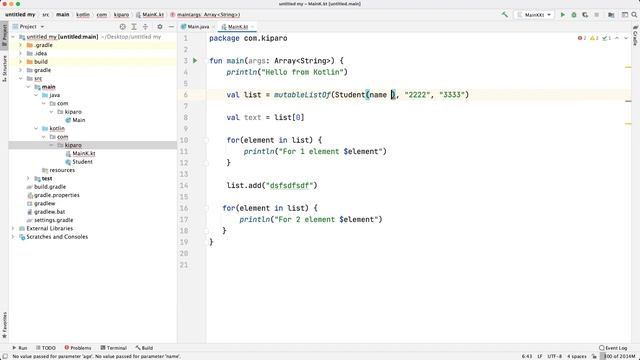Click the IDE window layout icon
The width and height of the screenshot is (640, 360).
[624, 15]
